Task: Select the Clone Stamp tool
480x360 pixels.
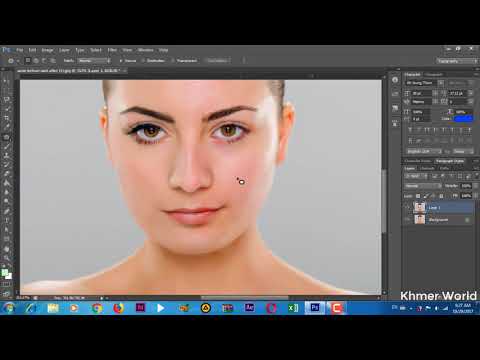Action: click(6, 156)
